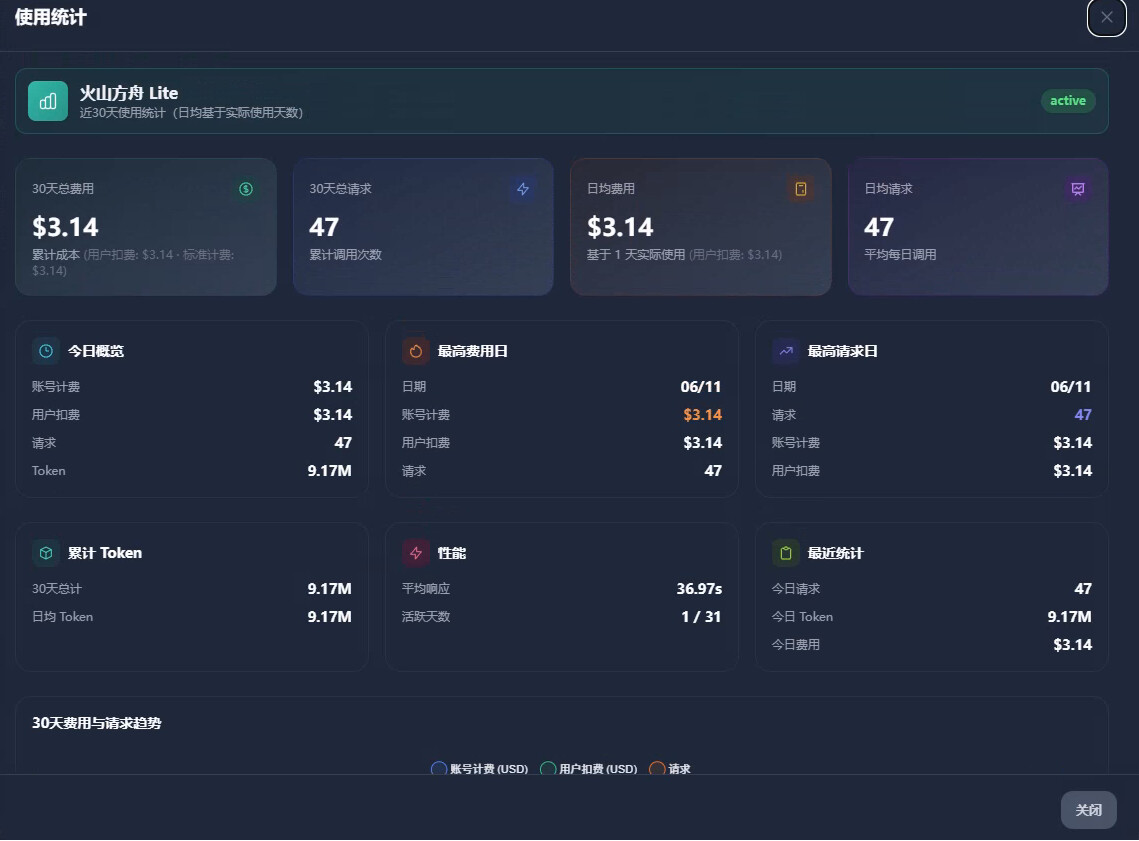Click the orange $3.14 in 最高费用日
This screenshot has width=1139, height=841.
coord(702,415)
